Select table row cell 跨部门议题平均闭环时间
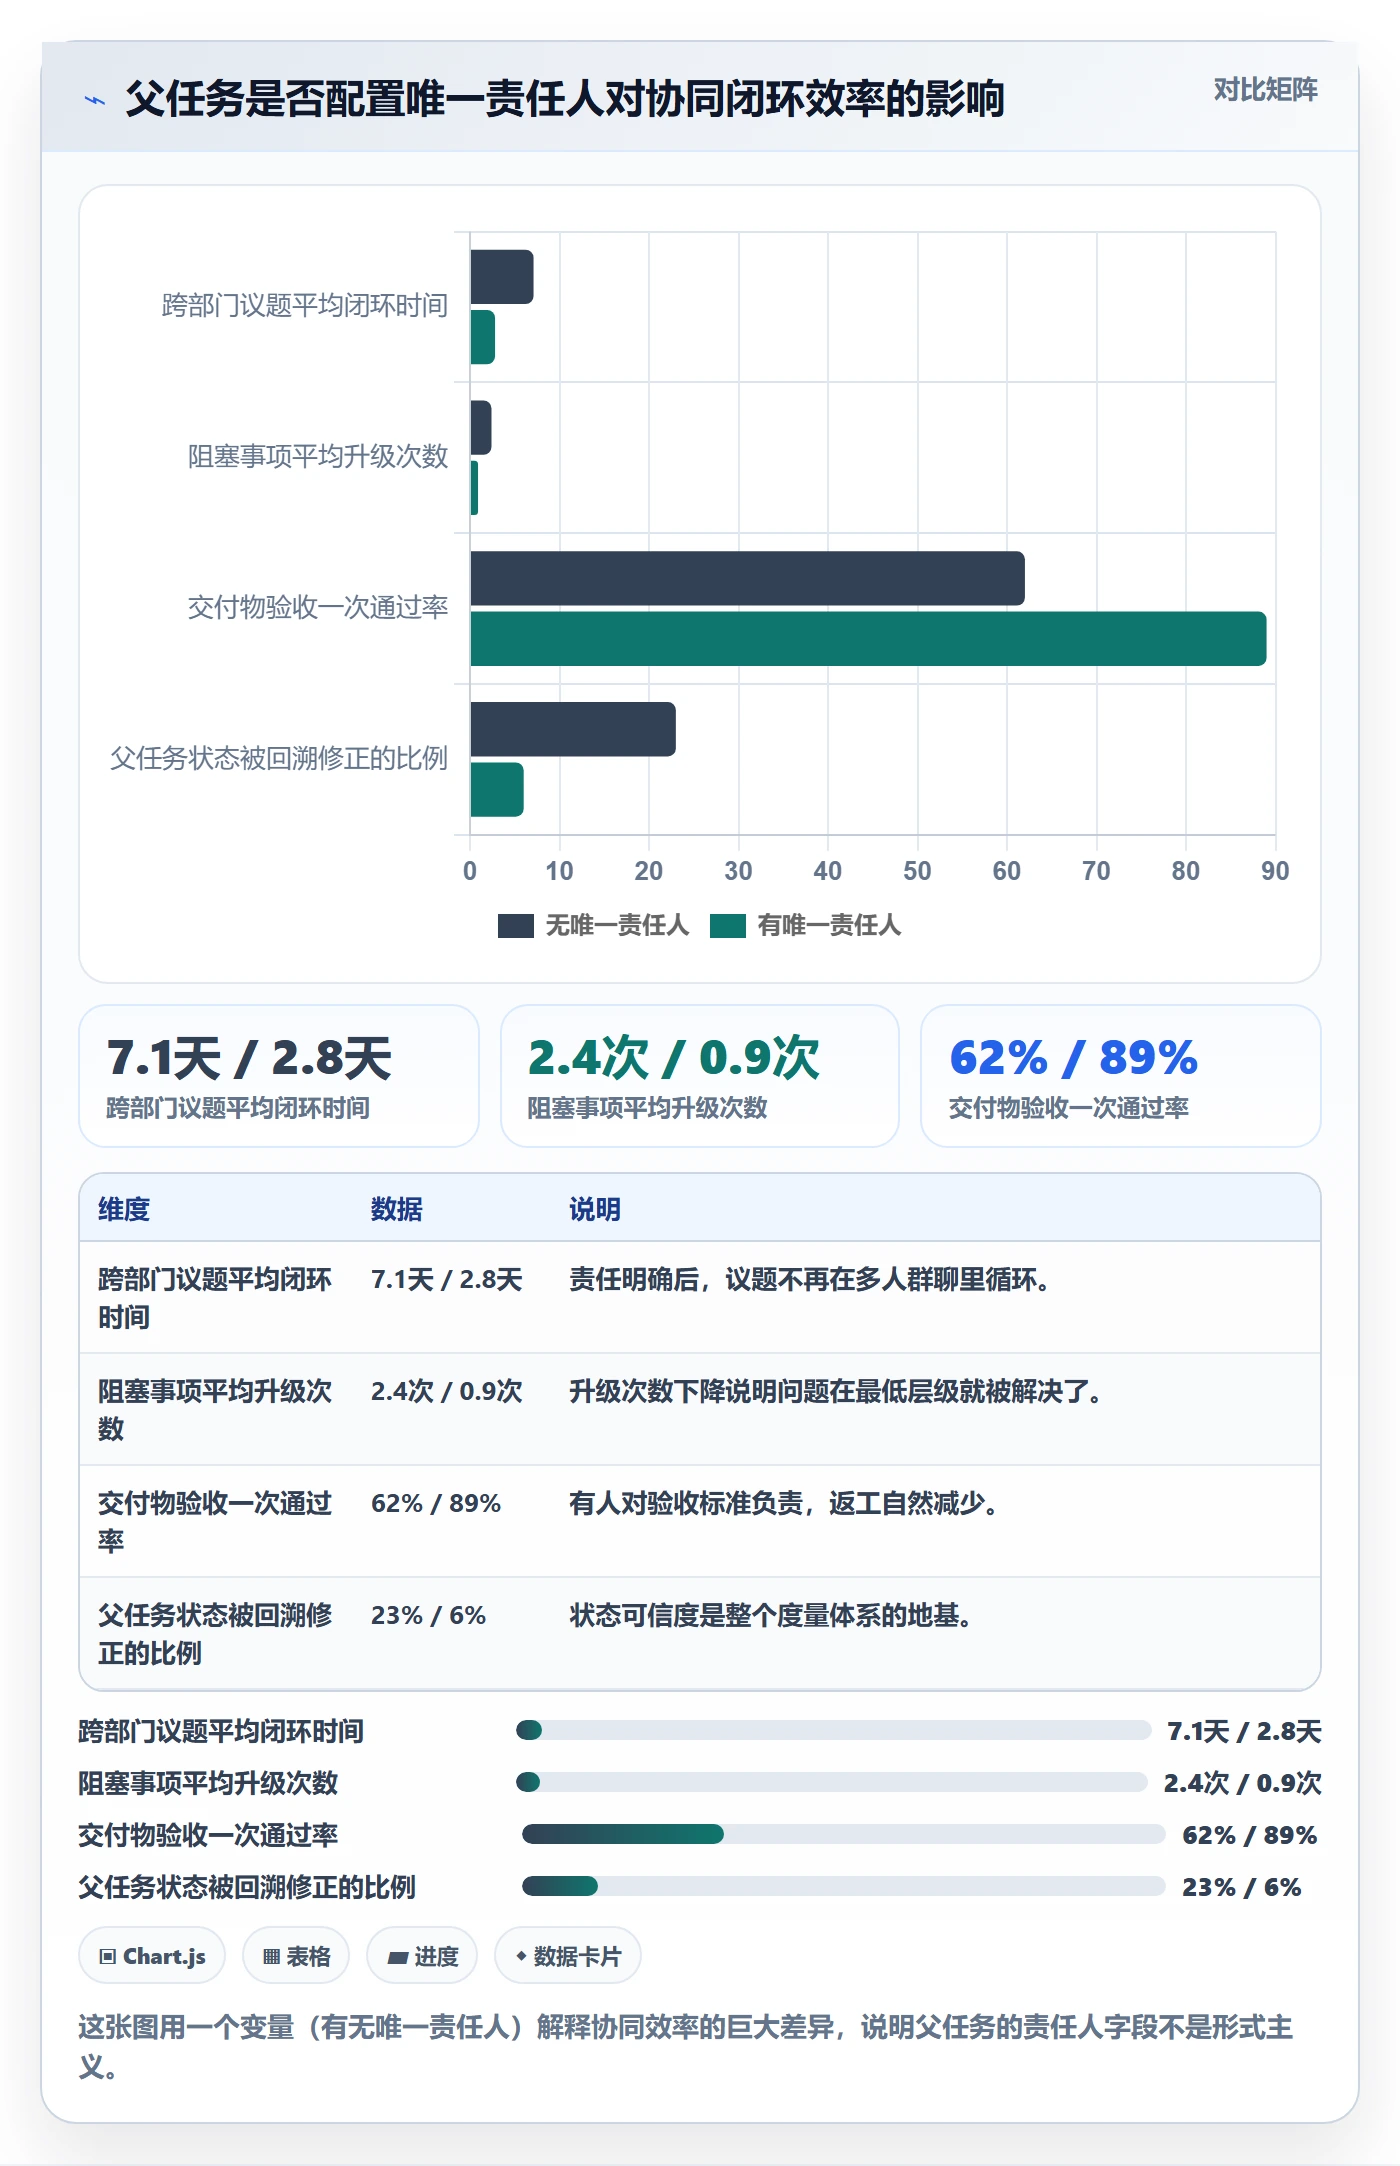Viewport: 1400px width, 2166px height. [x=215, y=1298]
